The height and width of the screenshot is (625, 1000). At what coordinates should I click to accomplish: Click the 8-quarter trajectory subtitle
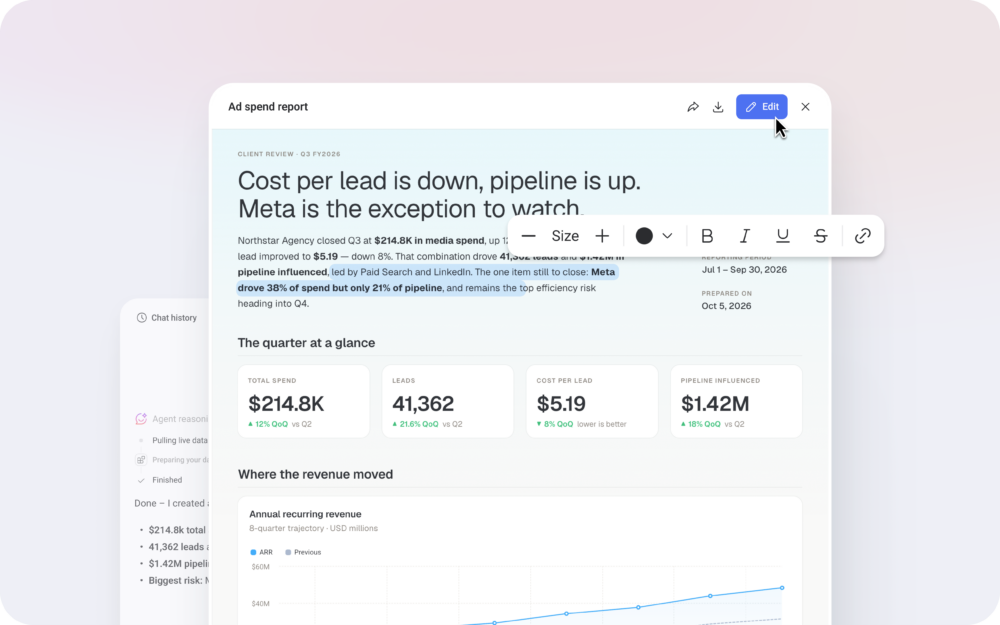(x=313, y=528)
